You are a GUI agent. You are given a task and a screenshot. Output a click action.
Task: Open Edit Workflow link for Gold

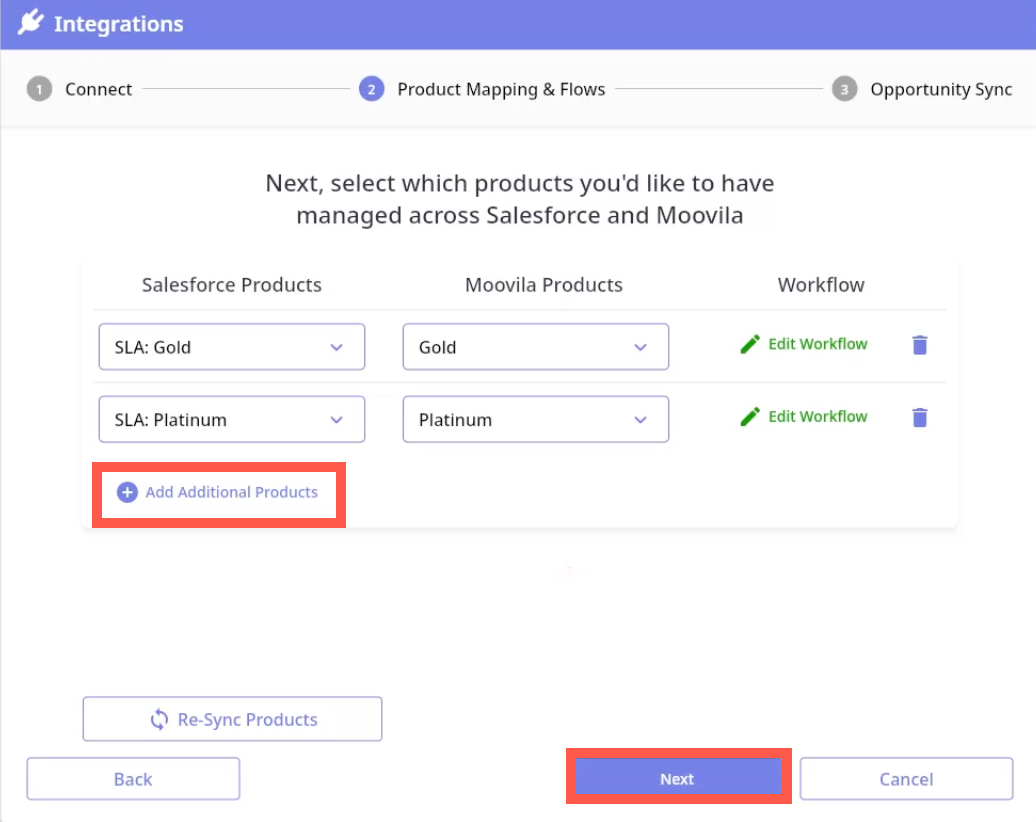tap(817, 344)
